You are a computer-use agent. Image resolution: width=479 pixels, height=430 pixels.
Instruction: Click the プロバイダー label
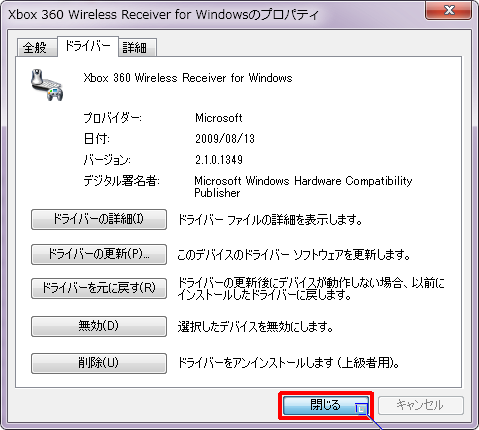point(112,118)
